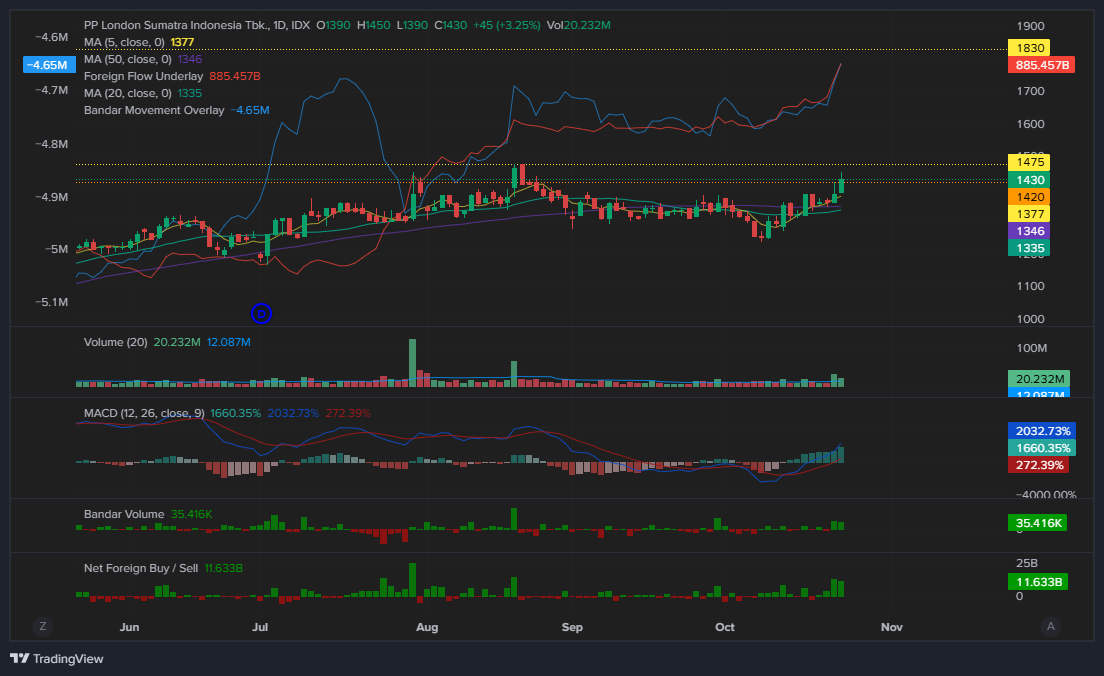Click the 1100 value on price axis

(x=1031, y=286)
